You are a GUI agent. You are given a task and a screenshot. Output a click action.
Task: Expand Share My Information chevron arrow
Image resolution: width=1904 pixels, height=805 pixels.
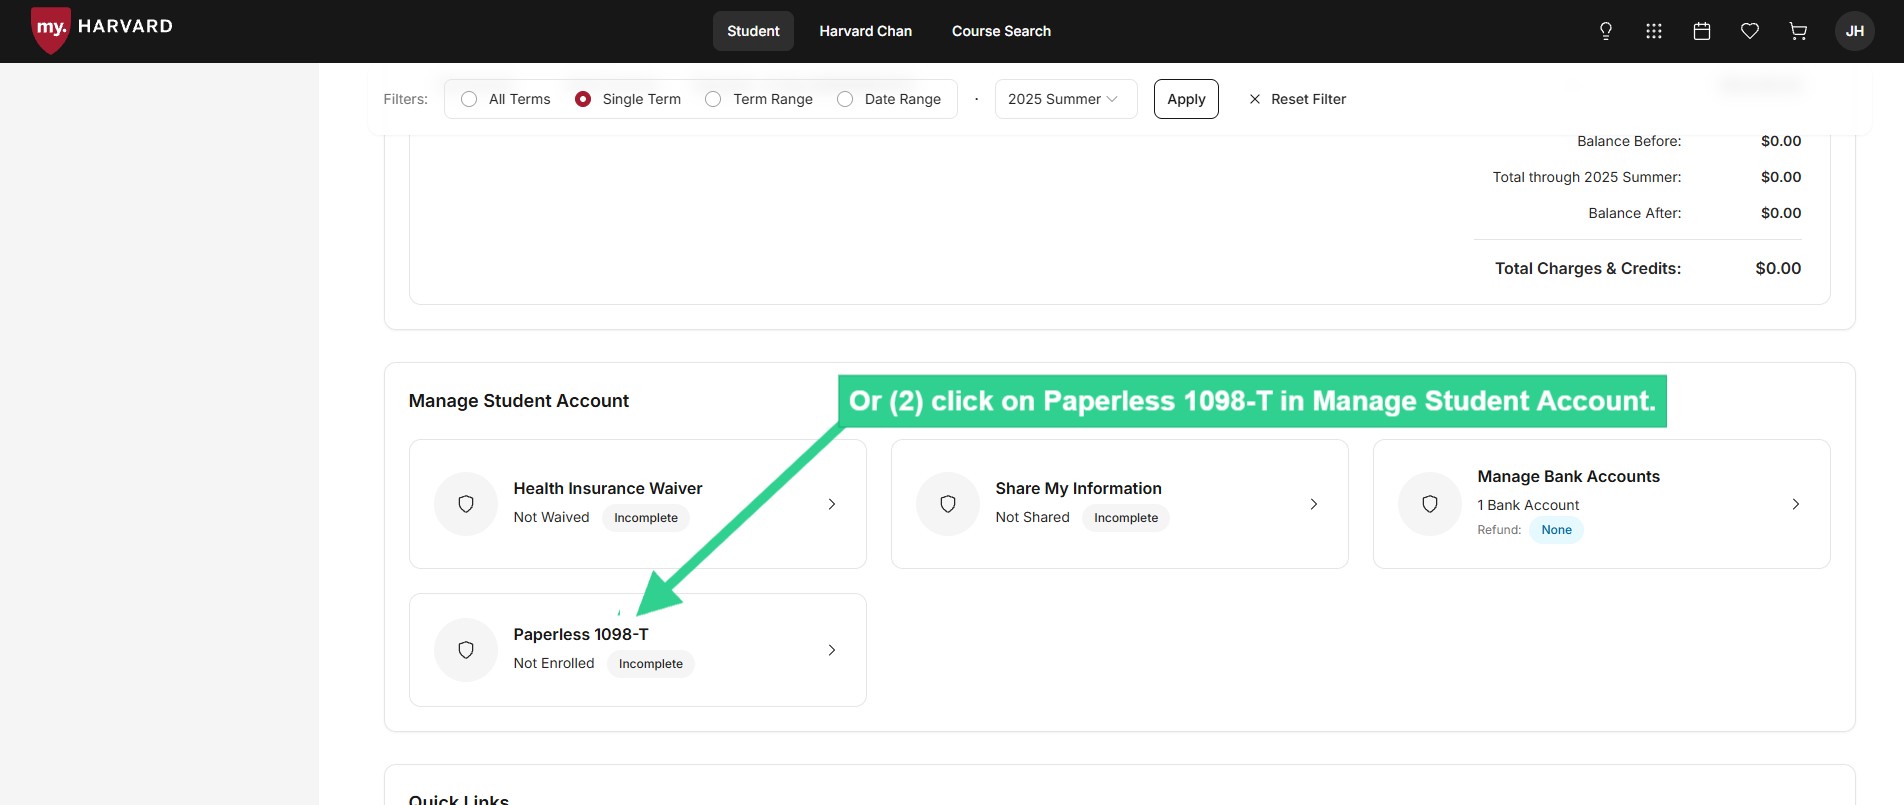(1314, 504)
